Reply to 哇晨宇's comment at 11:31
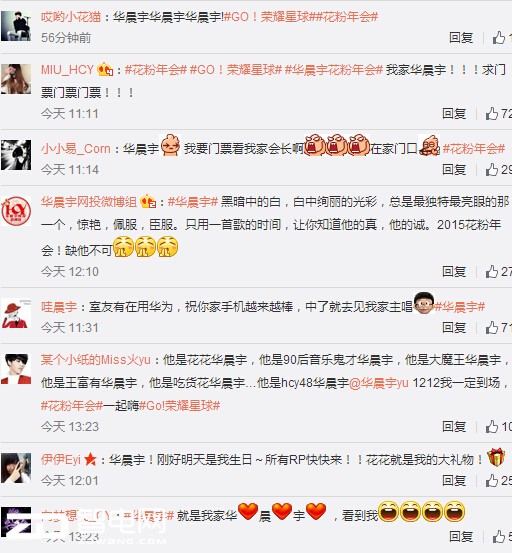 (x=454, y=328)
